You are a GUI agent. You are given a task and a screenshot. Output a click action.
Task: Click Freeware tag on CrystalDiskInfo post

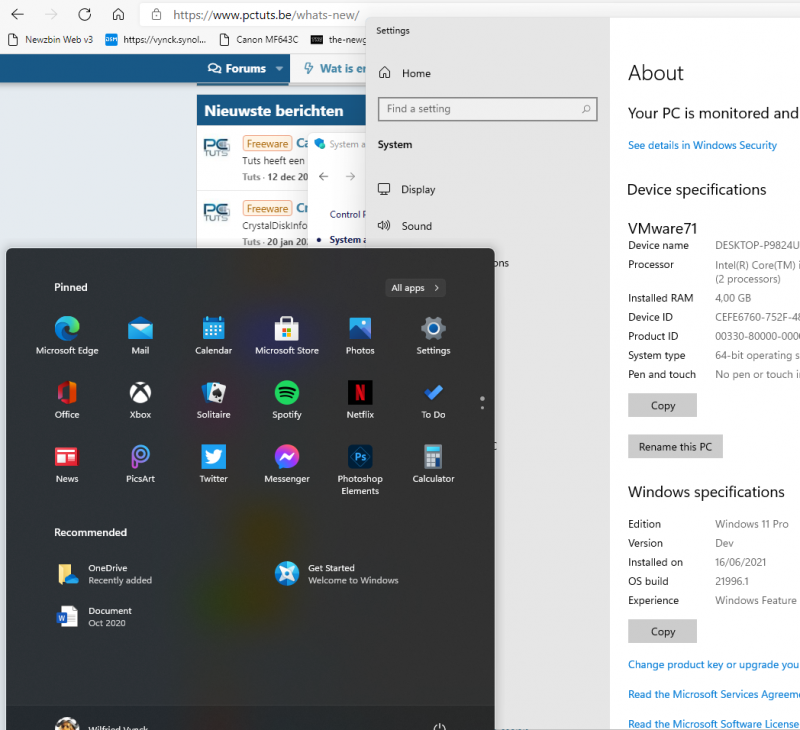(267, 208)
